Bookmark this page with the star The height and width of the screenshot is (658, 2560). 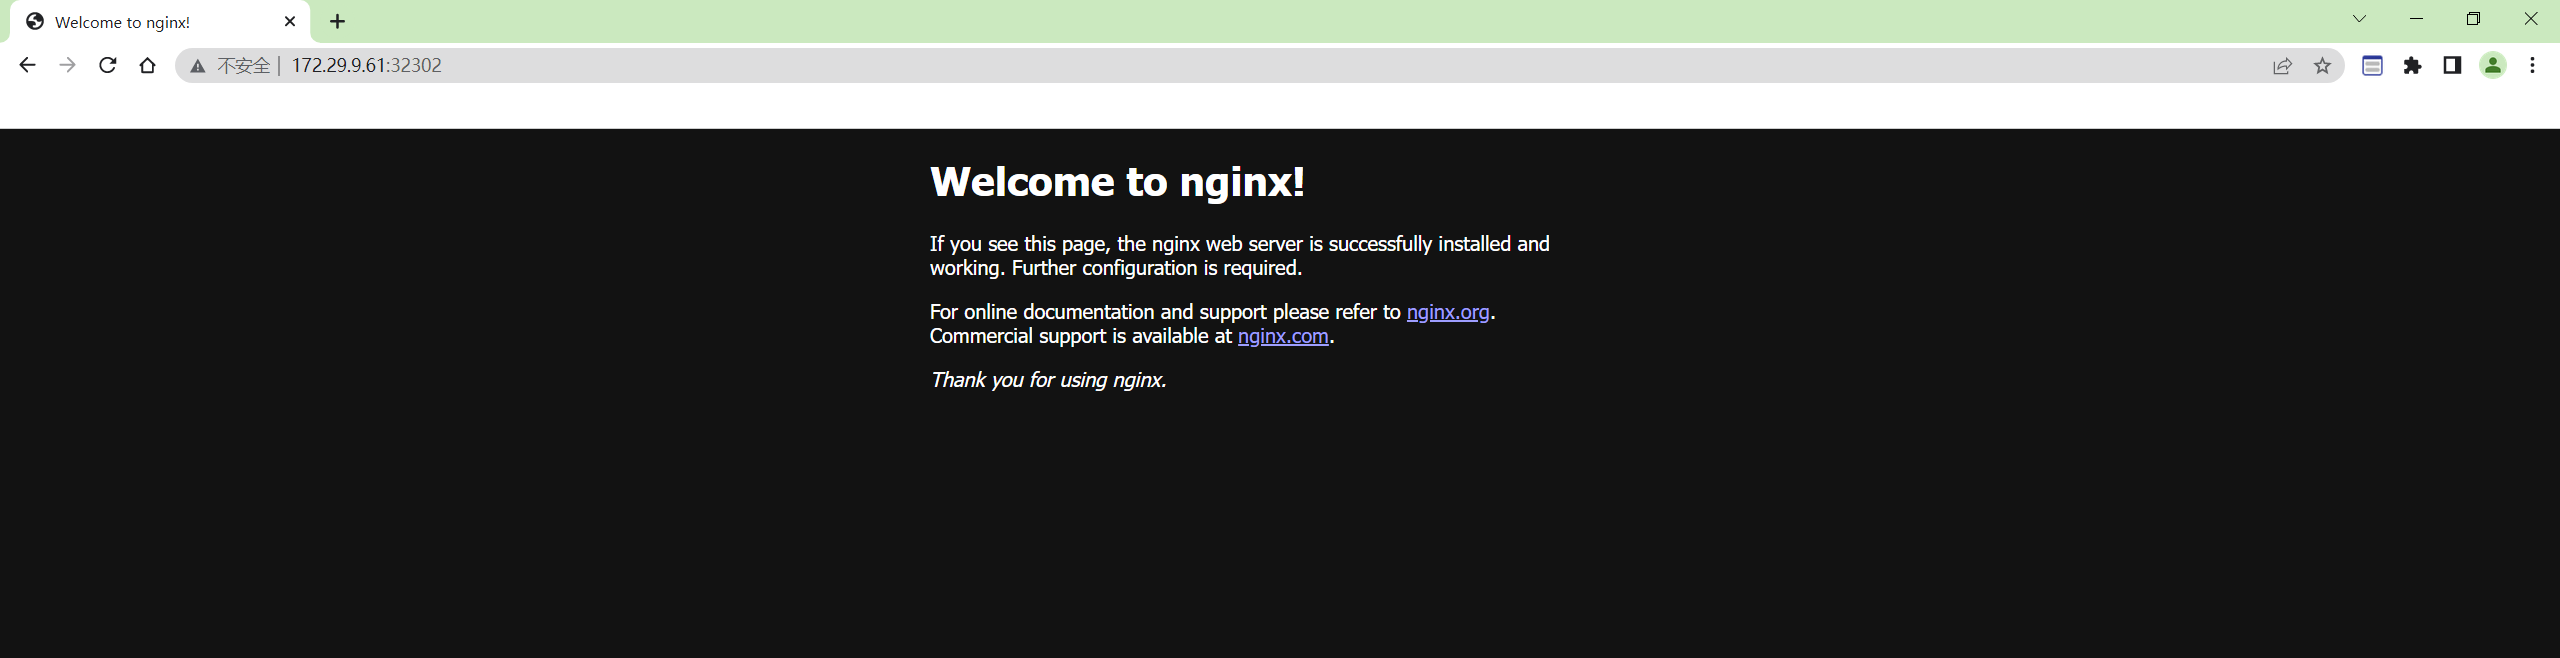(x=2322, y=66)
